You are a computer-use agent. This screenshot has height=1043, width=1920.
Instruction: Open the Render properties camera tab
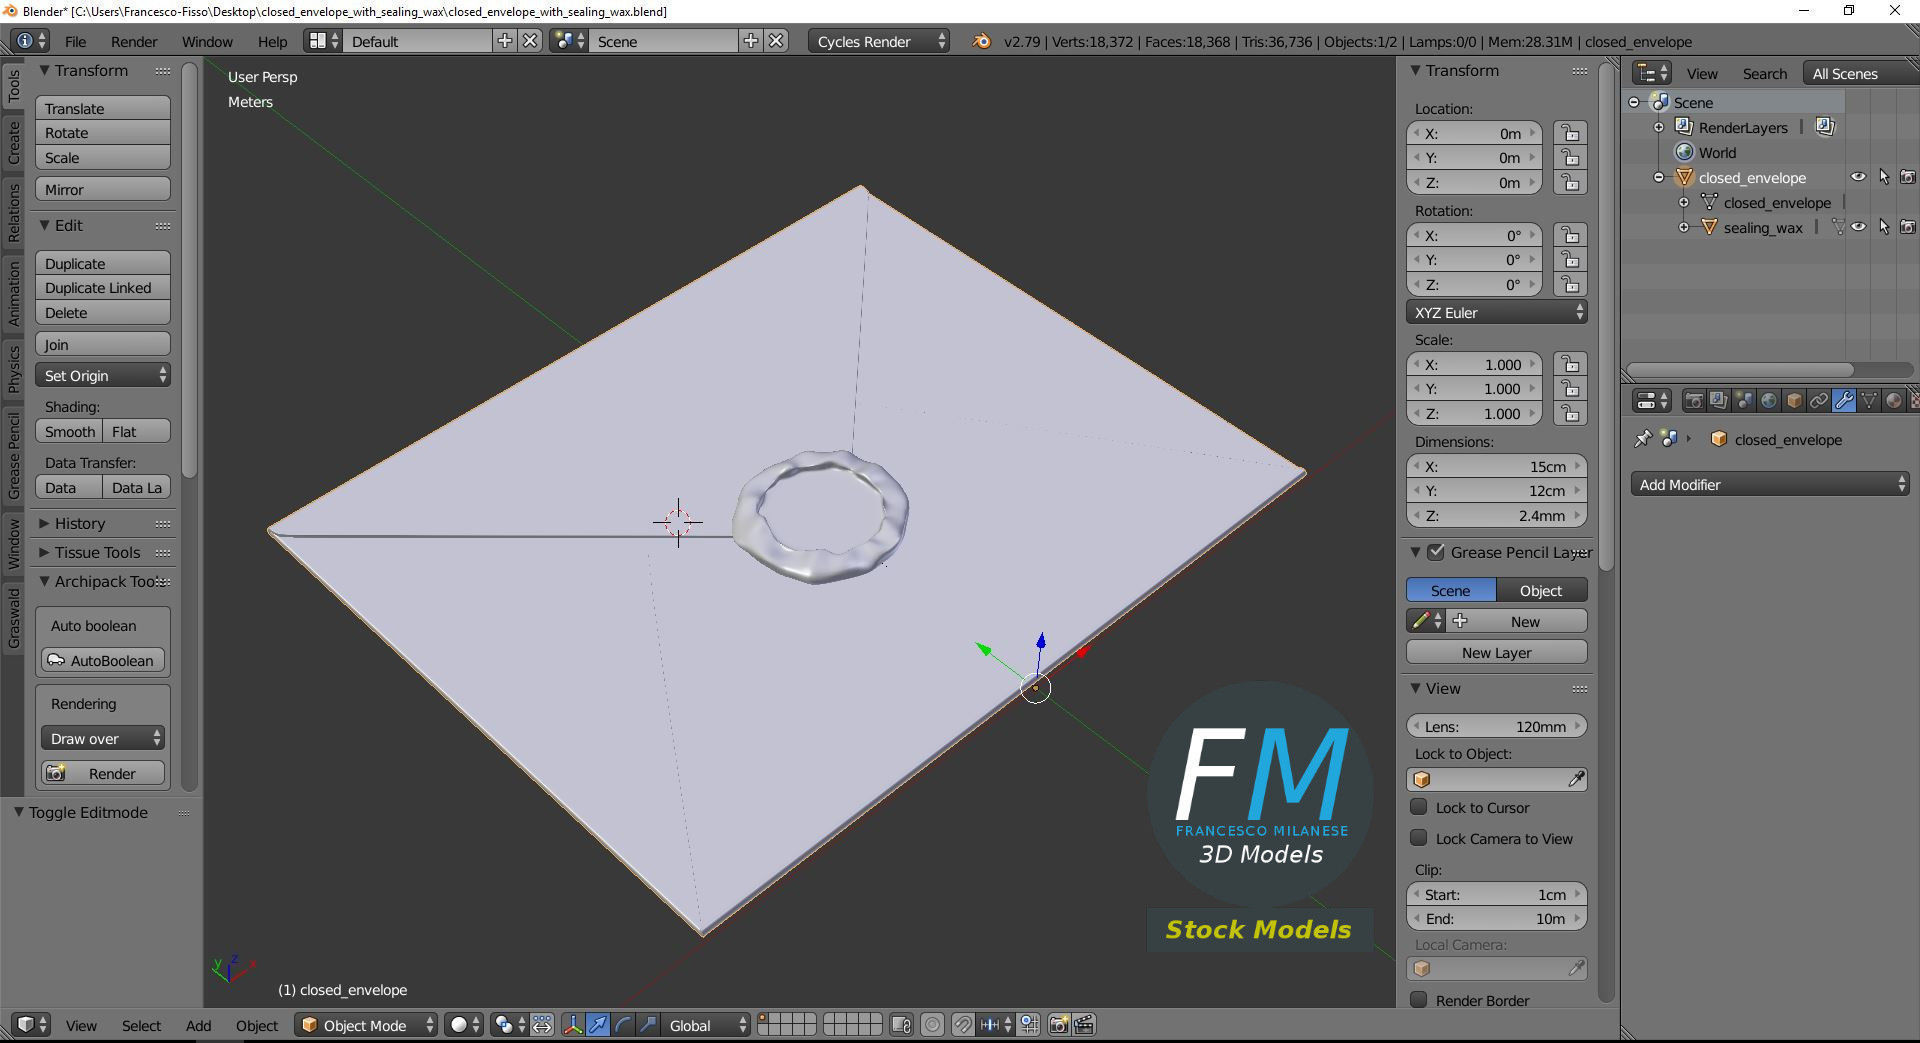pos(1694,401)
